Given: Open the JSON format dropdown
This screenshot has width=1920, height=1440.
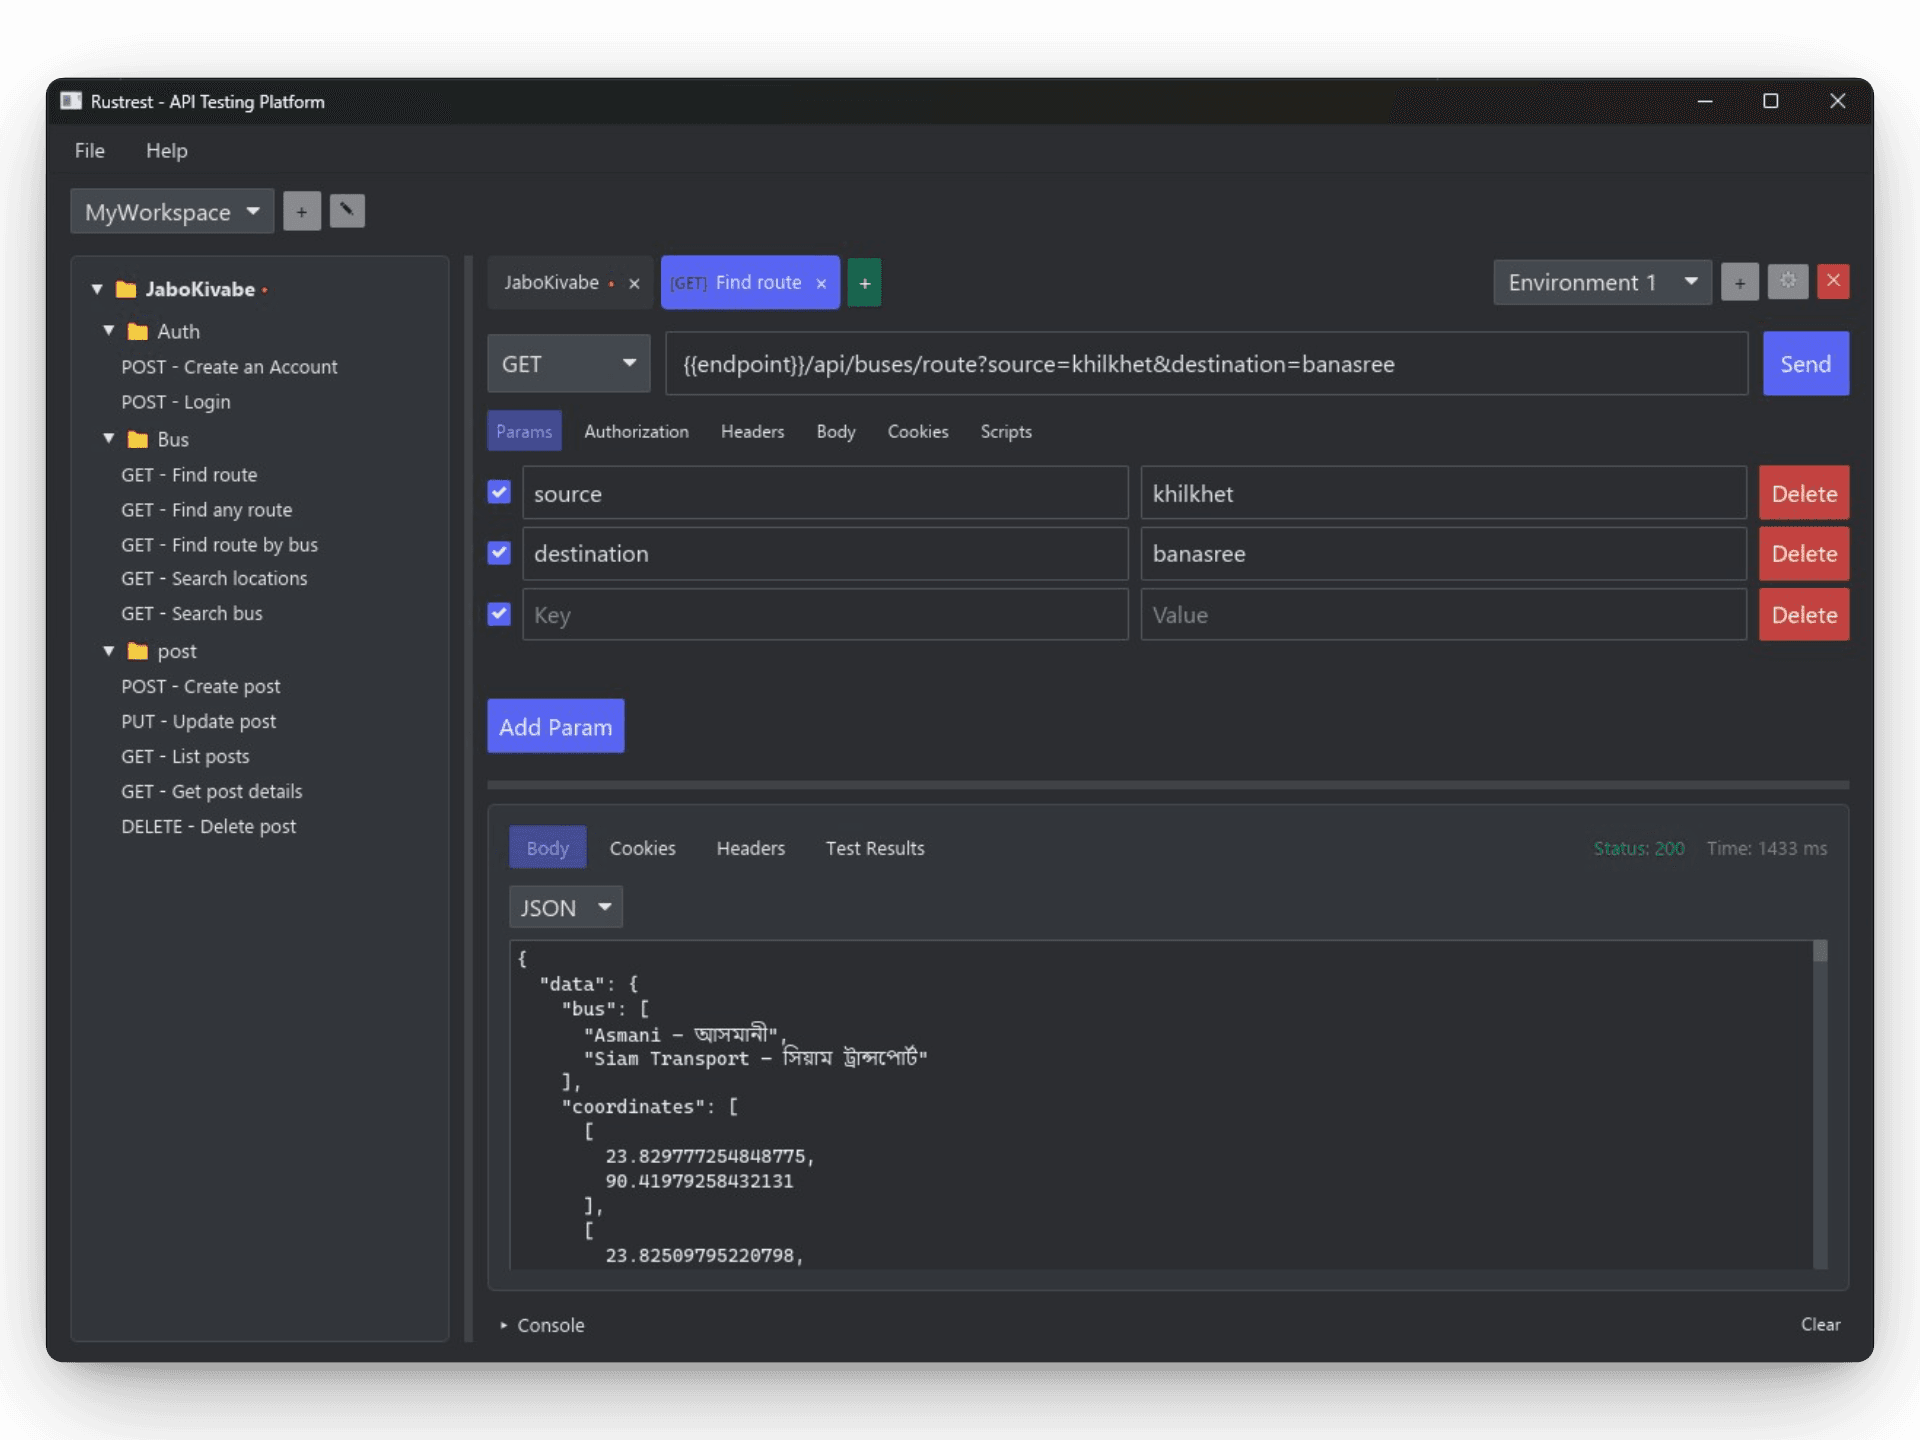Looking at the screenshot, I should 566,907.
